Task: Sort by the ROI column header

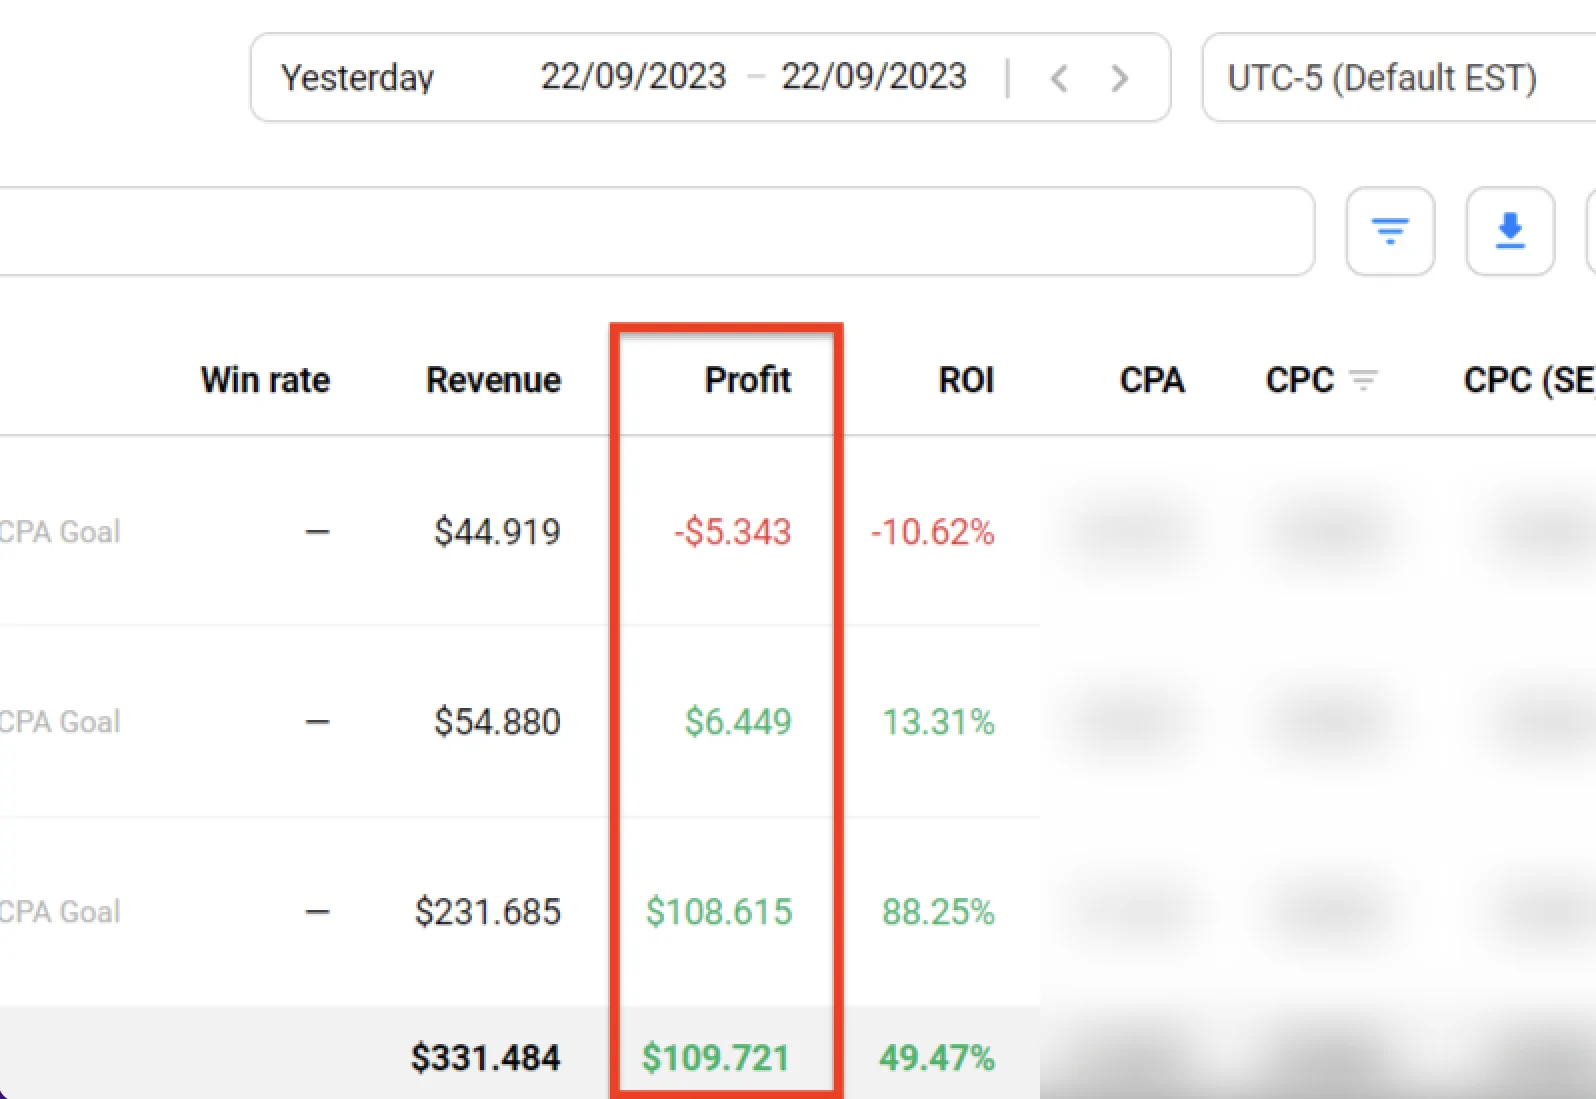Action: tap(965, 380)
